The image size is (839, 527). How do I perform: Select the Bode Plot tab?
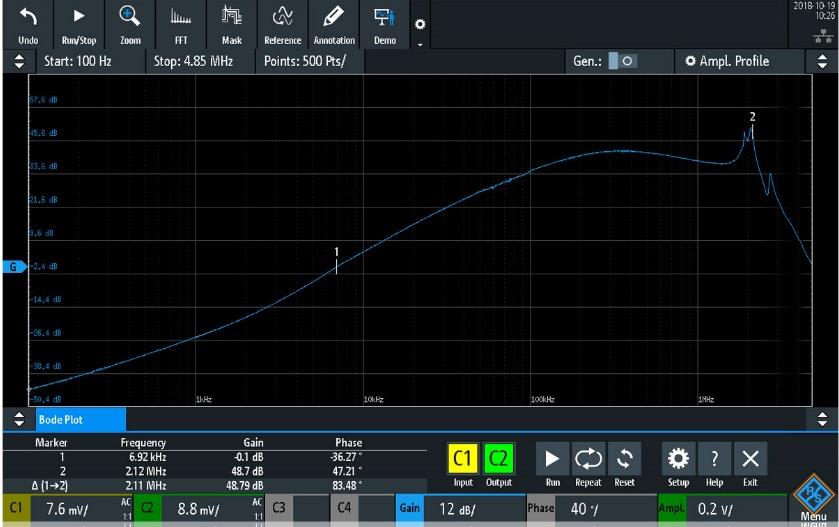coord(80,418)
